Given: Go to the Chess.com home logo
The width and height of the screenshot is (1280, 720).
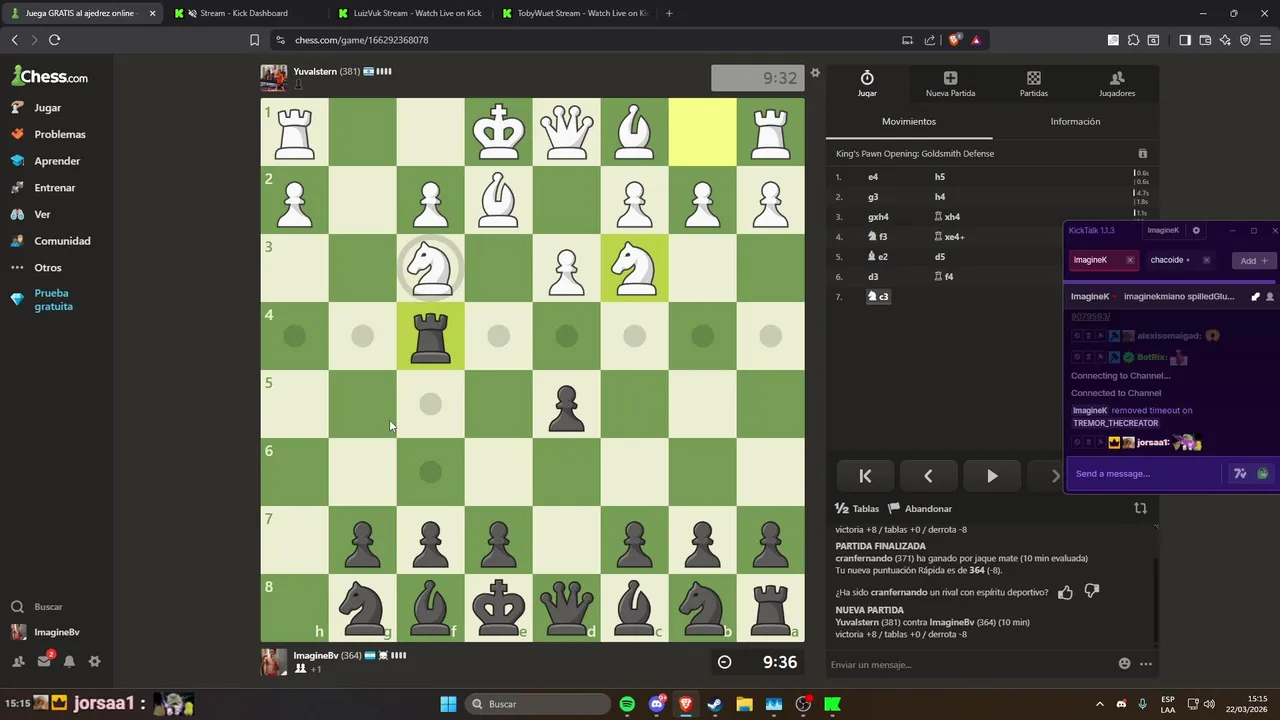Looking at the screenshot, I should coord(50,76).
